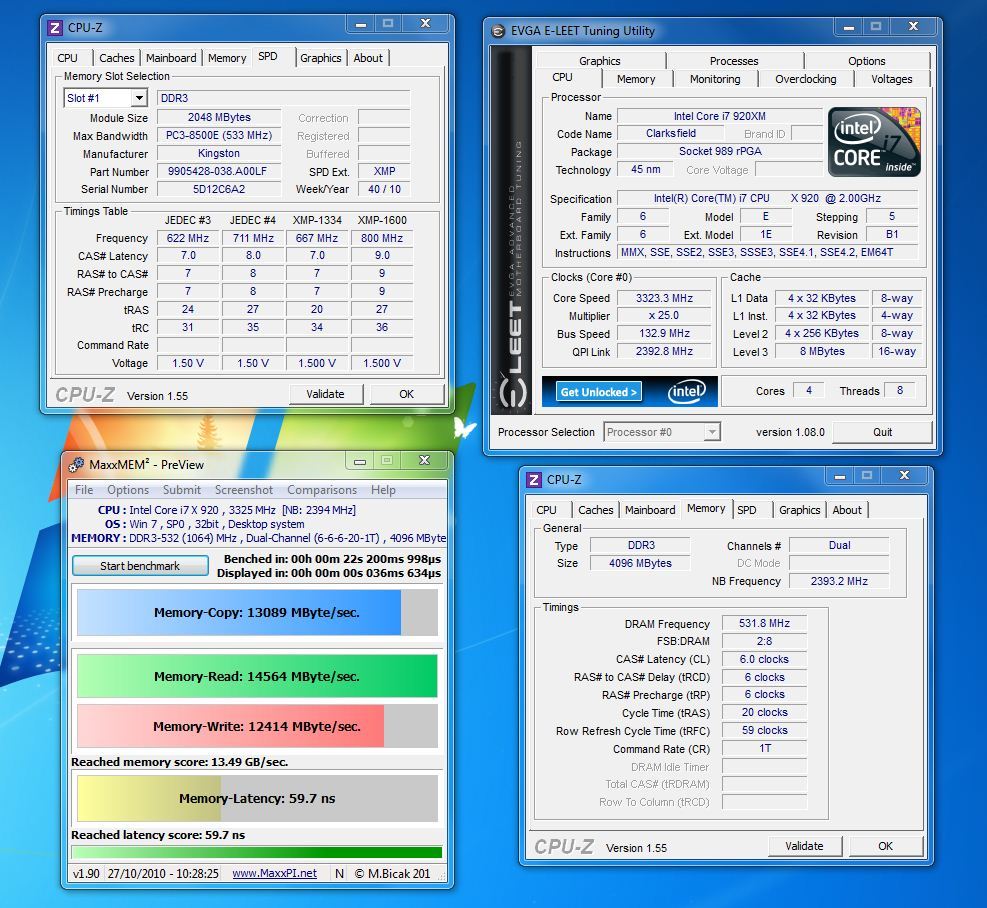Open the Comparisons menu in MaxxMEM
The height and width of the screenshot is (908, 987).
[322, 490]
